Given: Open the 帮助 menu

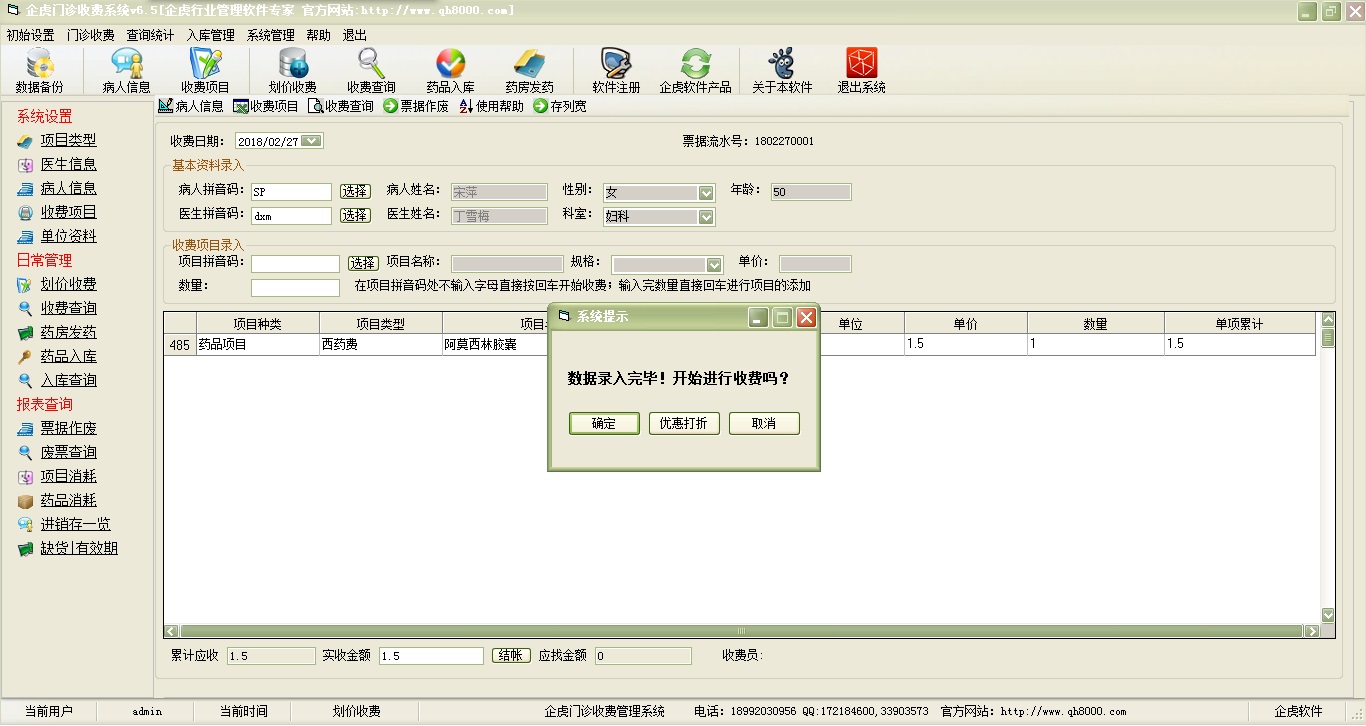Looking at the screenshot, I should click(318, 35).
